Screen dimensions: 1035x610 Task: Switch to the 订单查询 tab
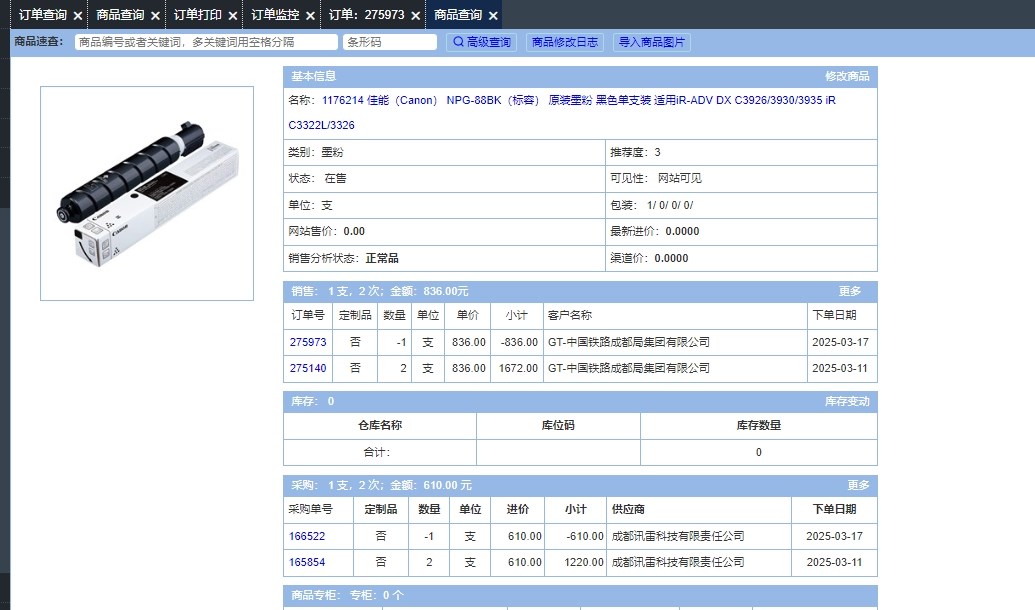coord(42,15)
